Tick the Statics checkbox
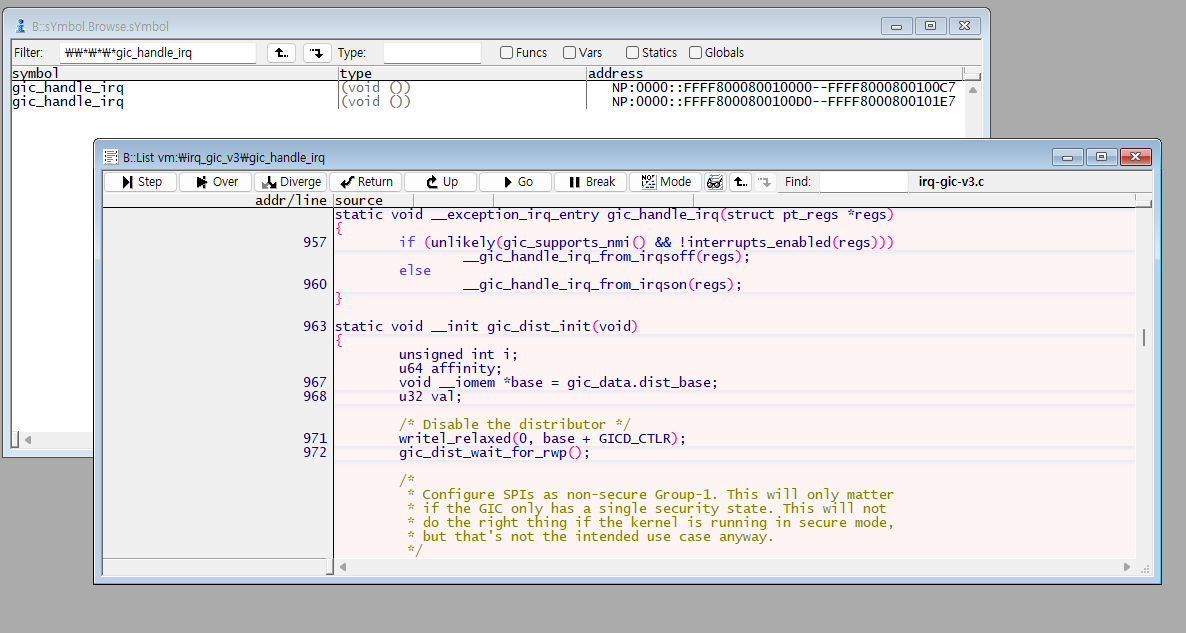This screenshot has width=1186, height=633. pos(633,53)
